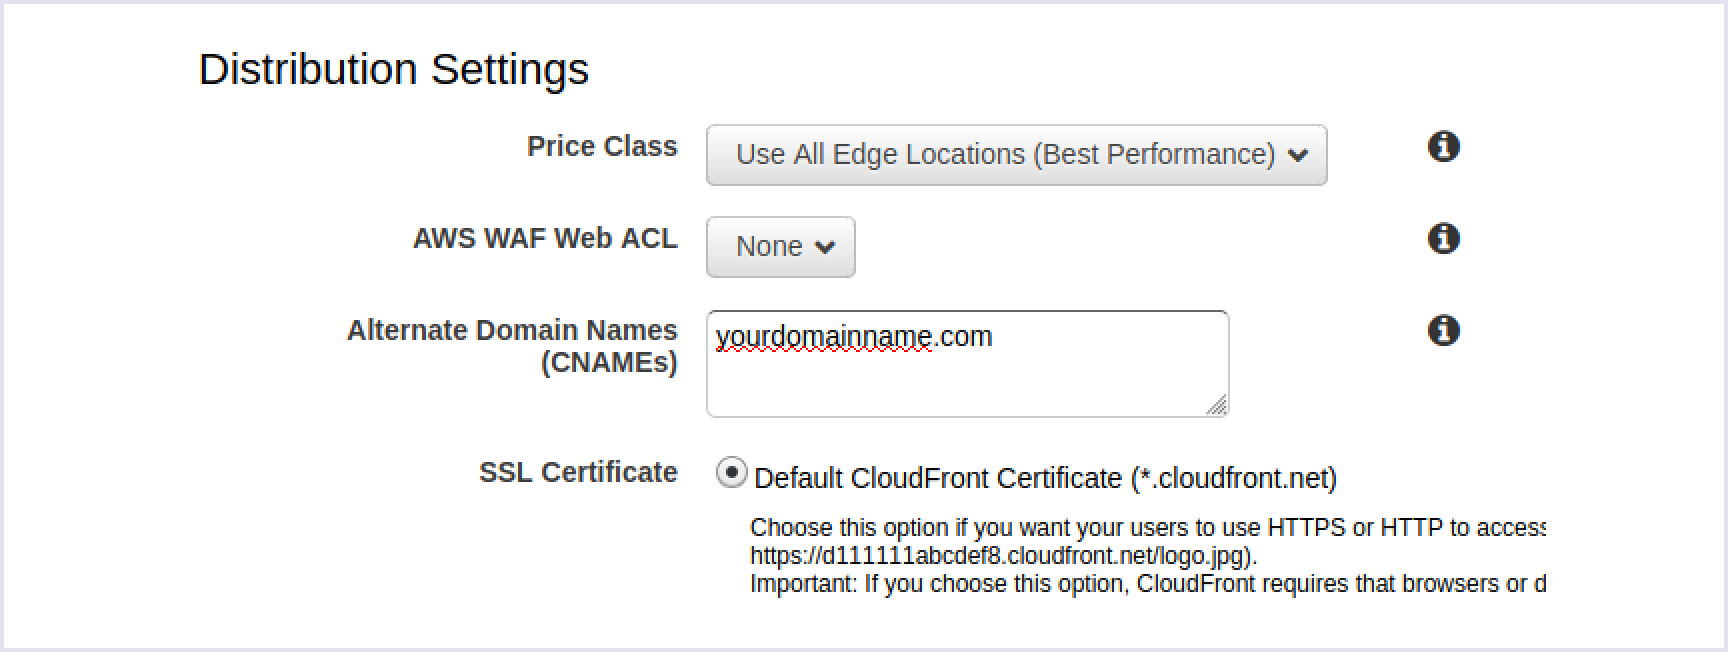Click the resize grip of the CNAMEs text box
The width and height of the screenshot is (1728, 652).
(x=1217, y=405)
